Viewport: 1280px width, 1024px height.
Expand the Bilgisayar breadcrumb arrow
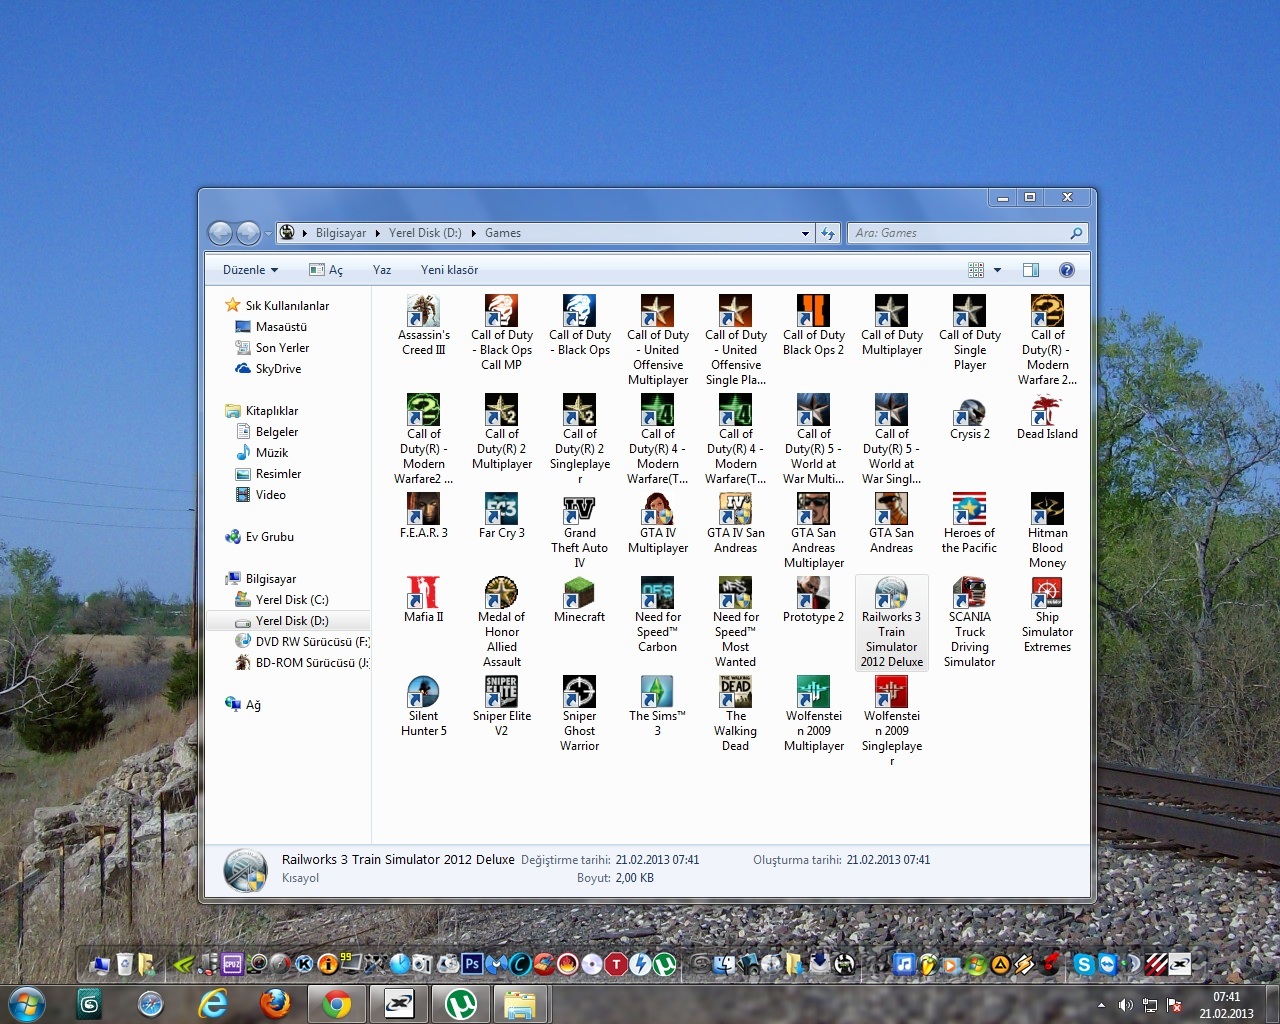click(377, 233)
